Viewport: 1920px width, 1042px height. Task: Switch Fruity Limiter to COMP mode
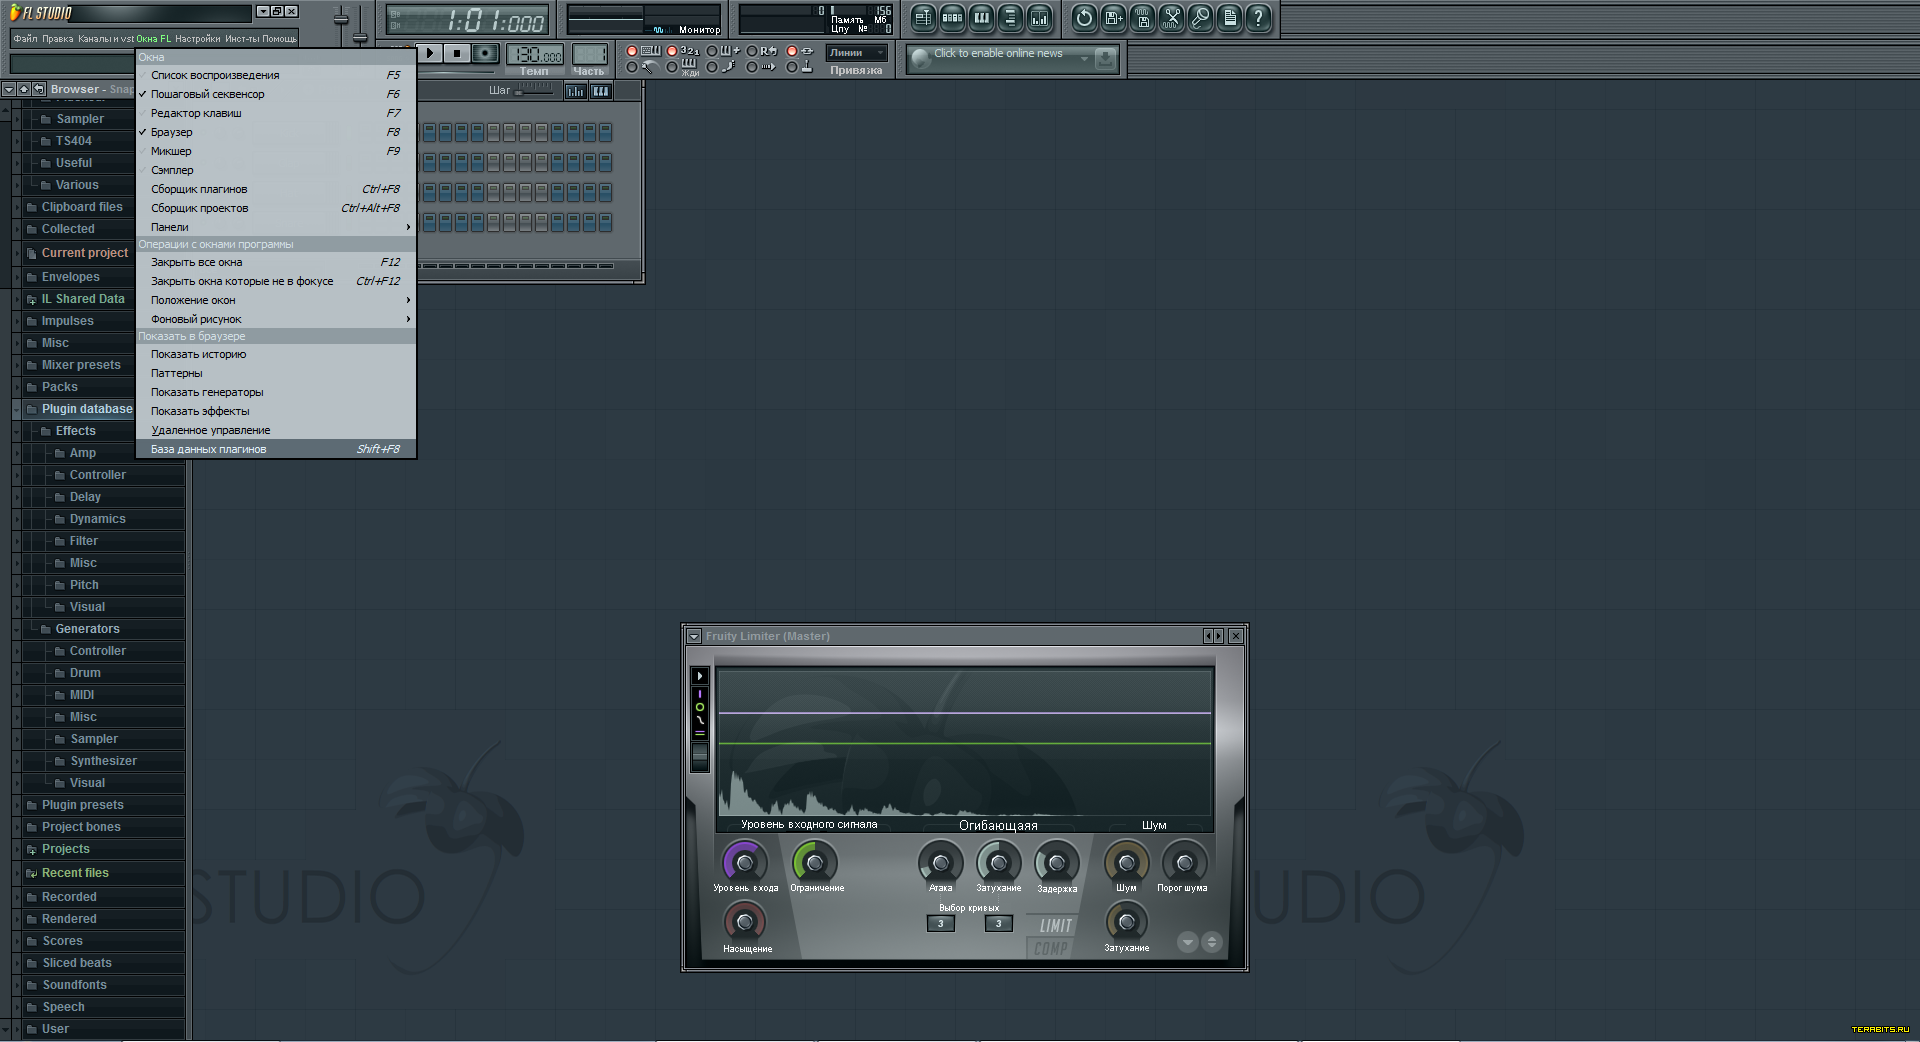(x=1050, y=948)
